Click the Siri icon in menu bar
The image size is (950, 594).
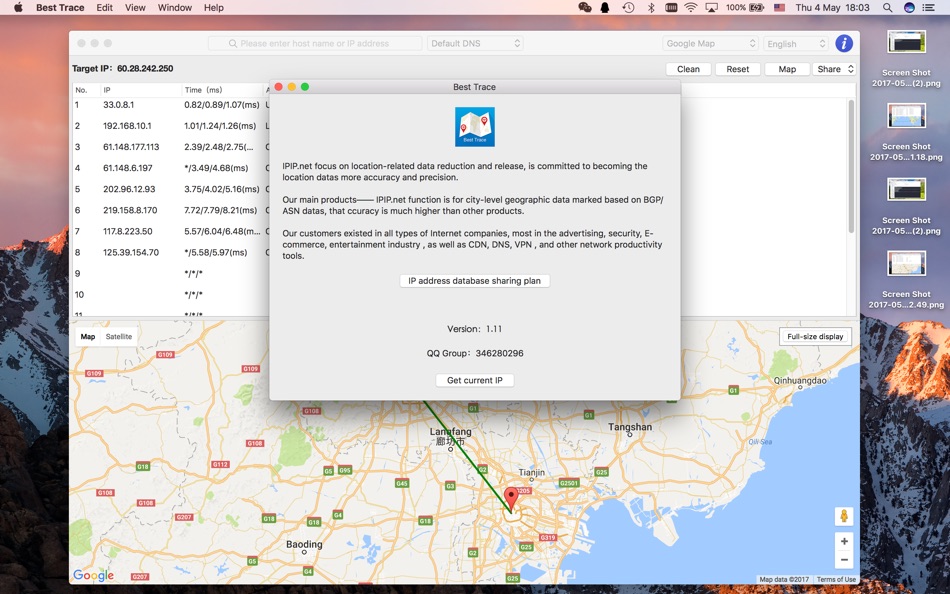tap(909, 7)
